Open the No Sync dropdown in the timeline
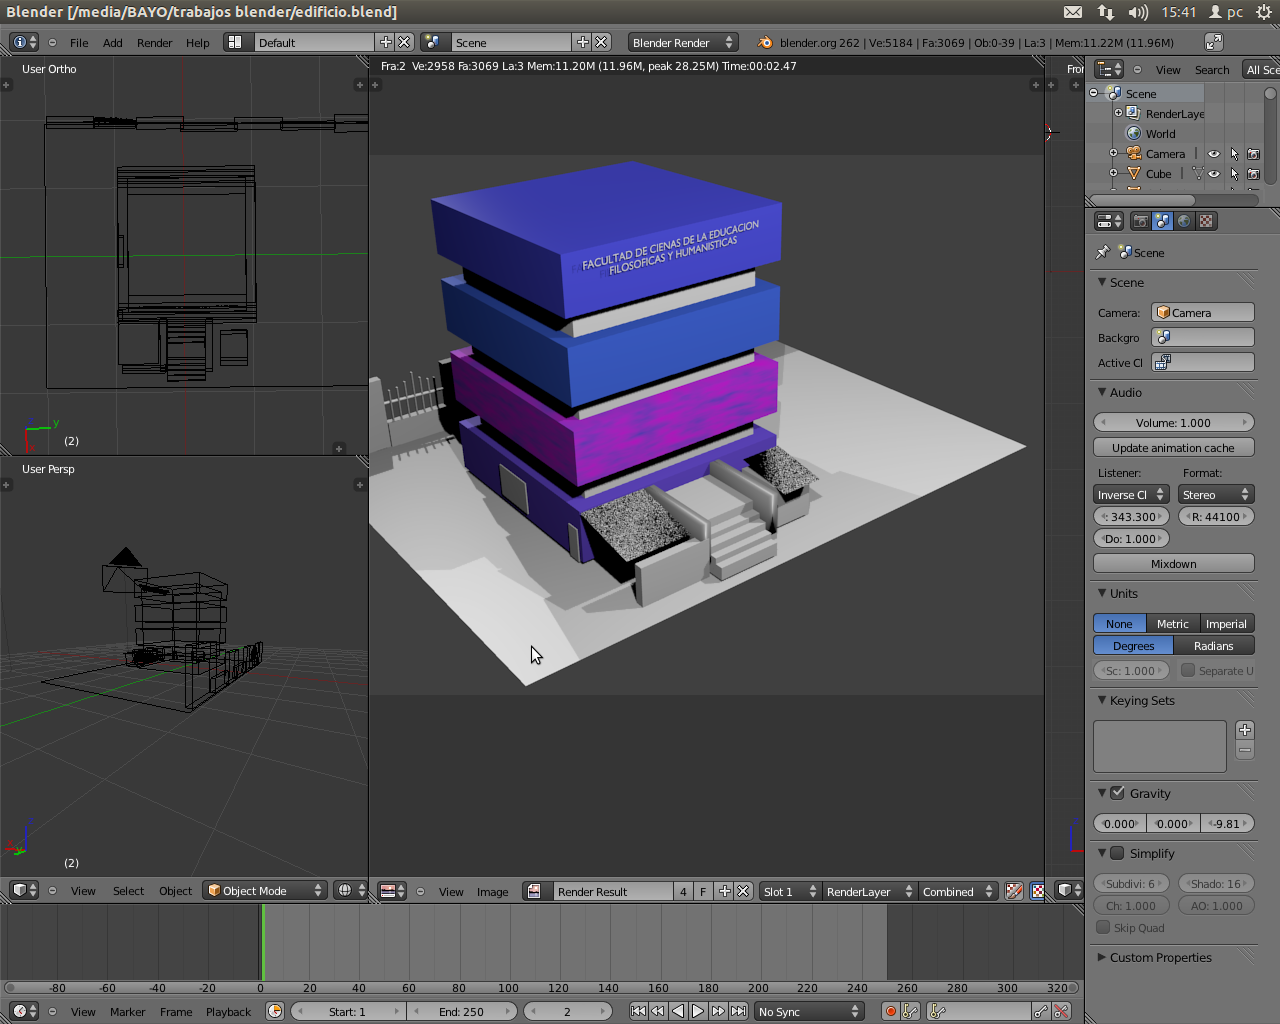The height and width of the screenshot is (1024, 1280). 808,1011
